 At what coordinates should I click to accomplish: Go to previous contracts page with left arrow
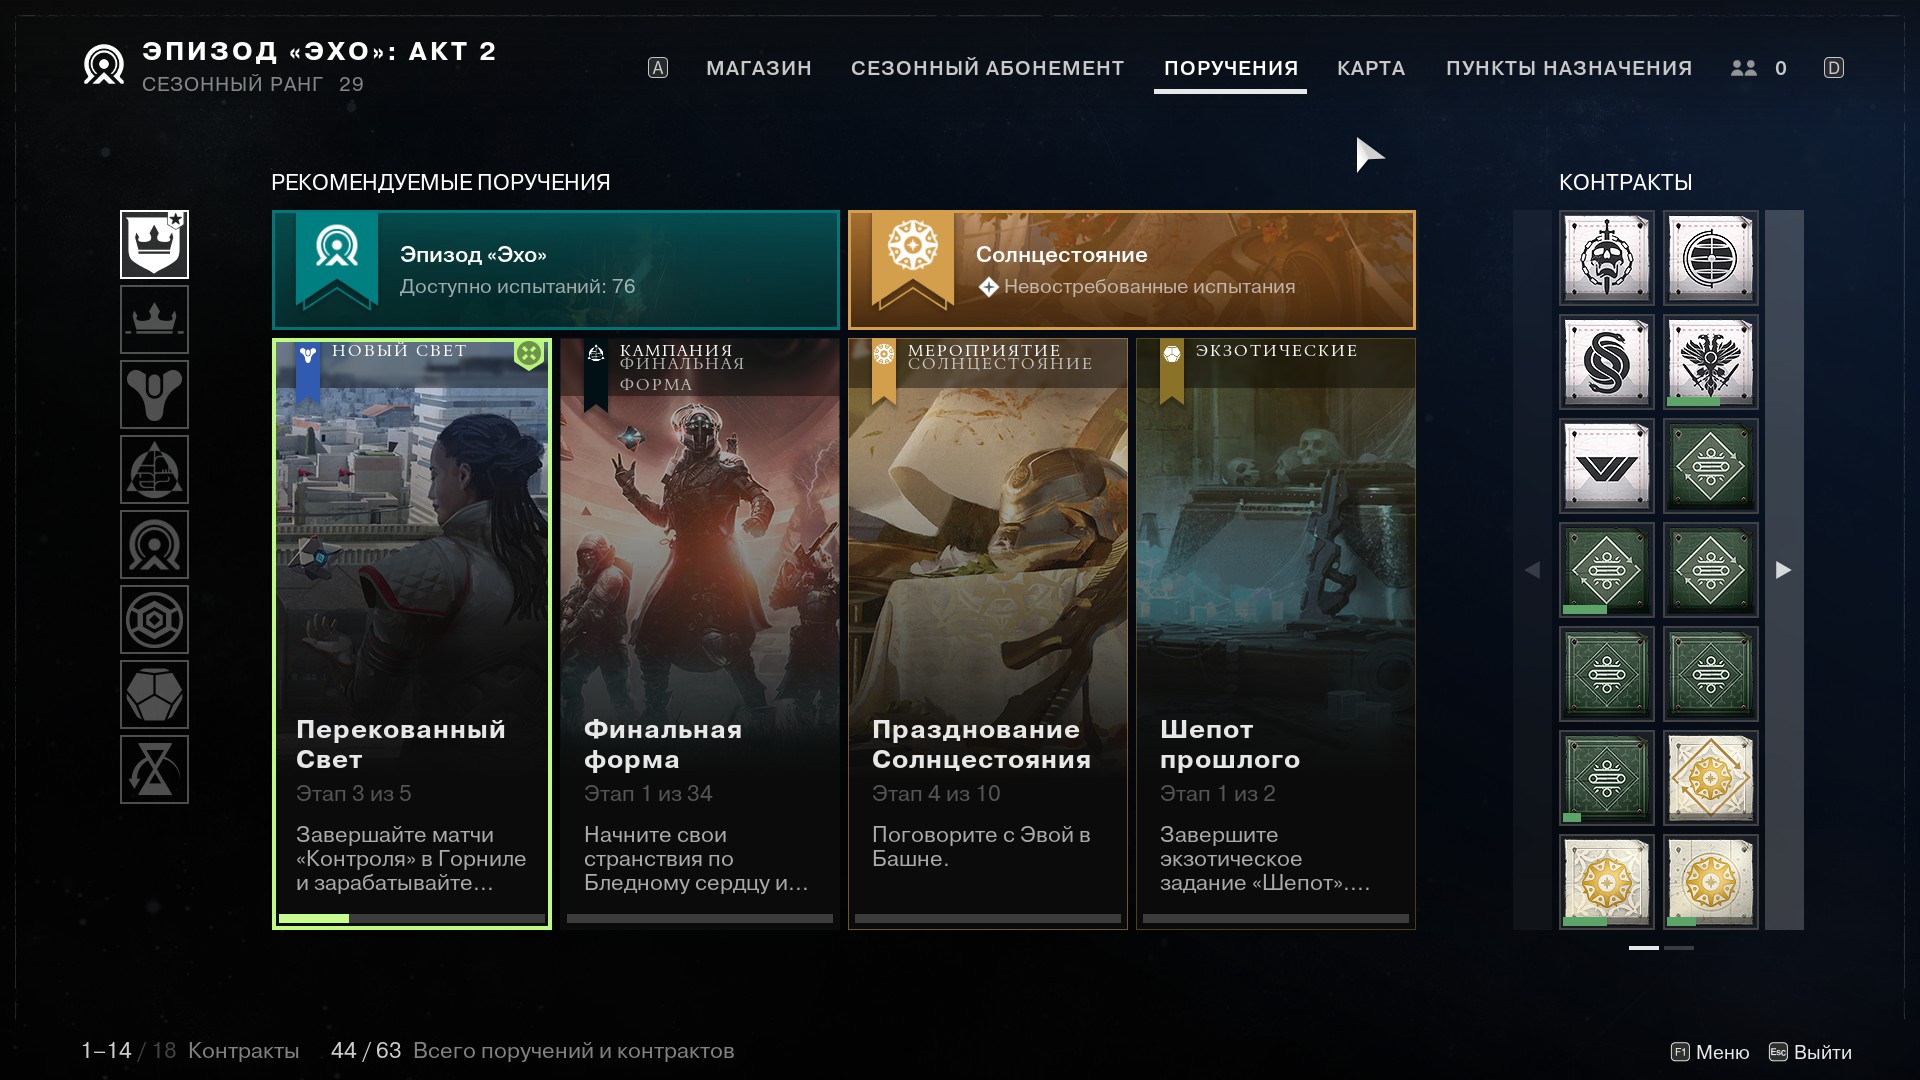pyautogui.click(x=1532, y=570)
